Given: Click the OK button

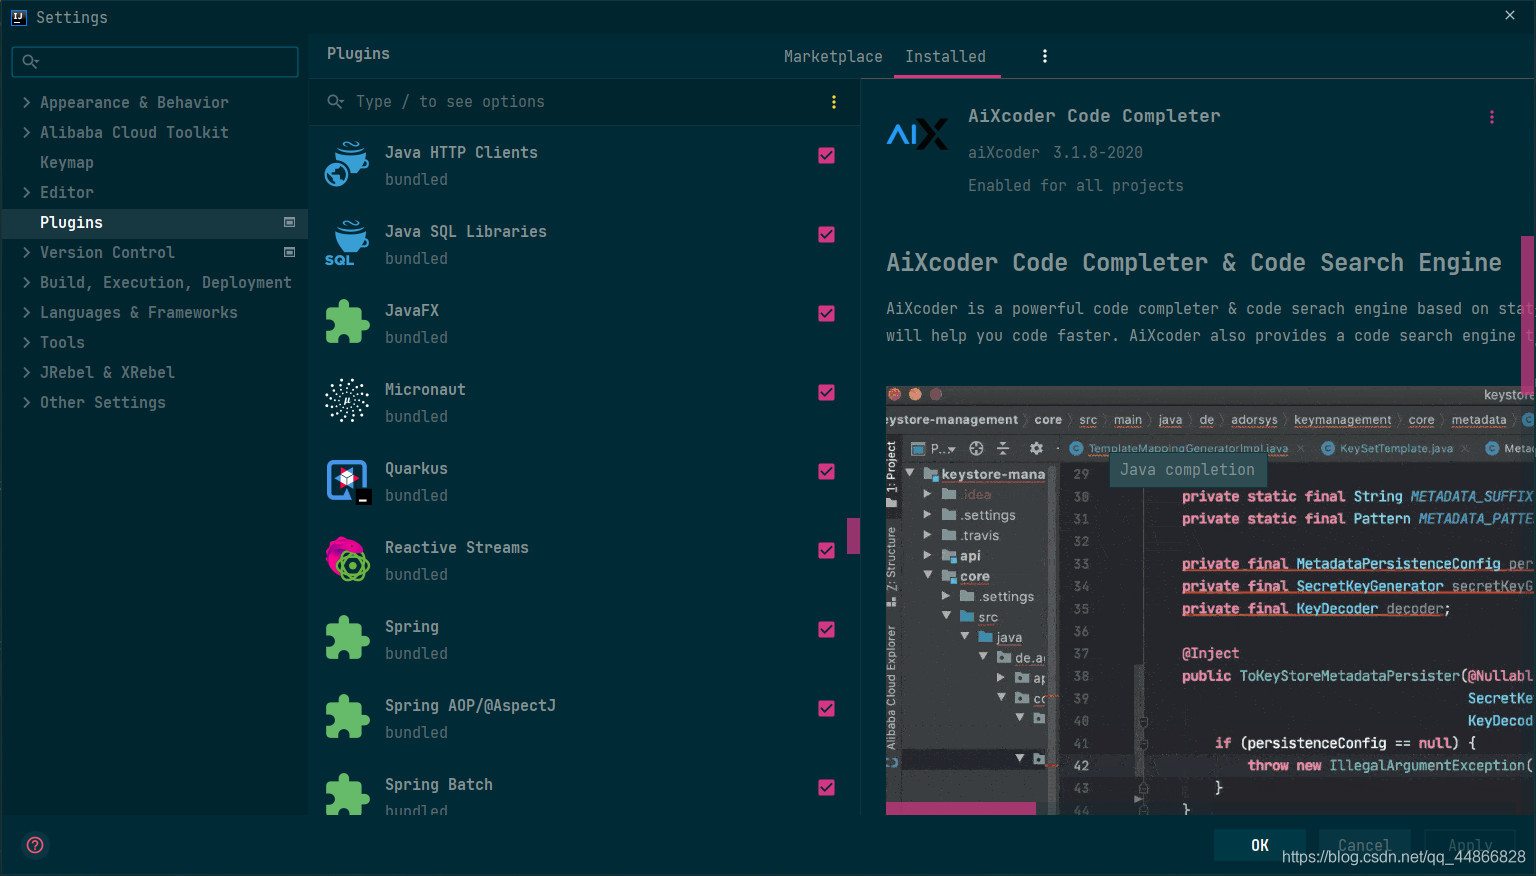Looking at the screenshot, I should (1260, 845).
